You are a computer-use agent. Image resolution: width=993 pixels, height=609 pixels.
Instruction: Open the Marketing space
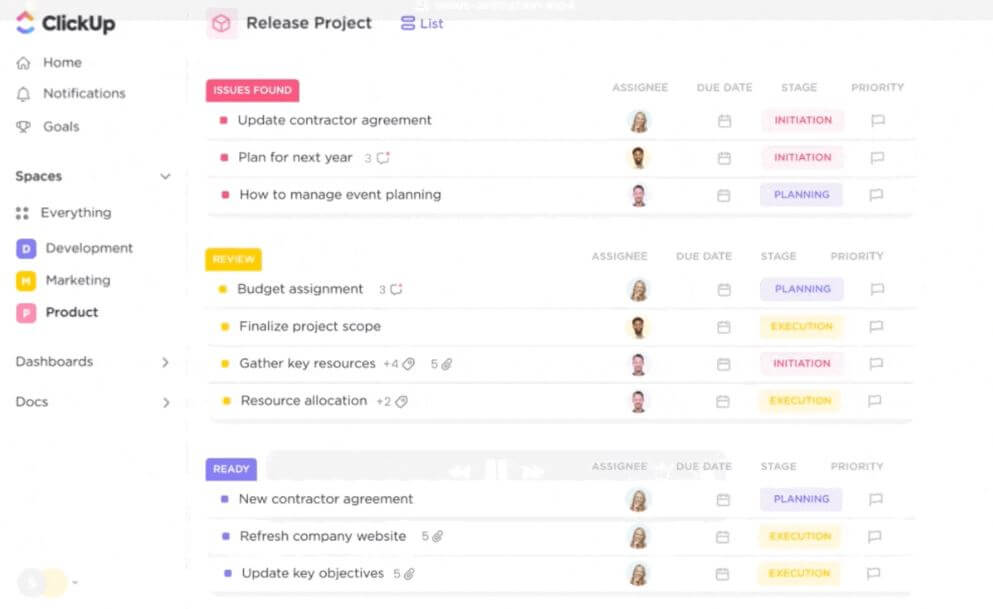point(78,280)
